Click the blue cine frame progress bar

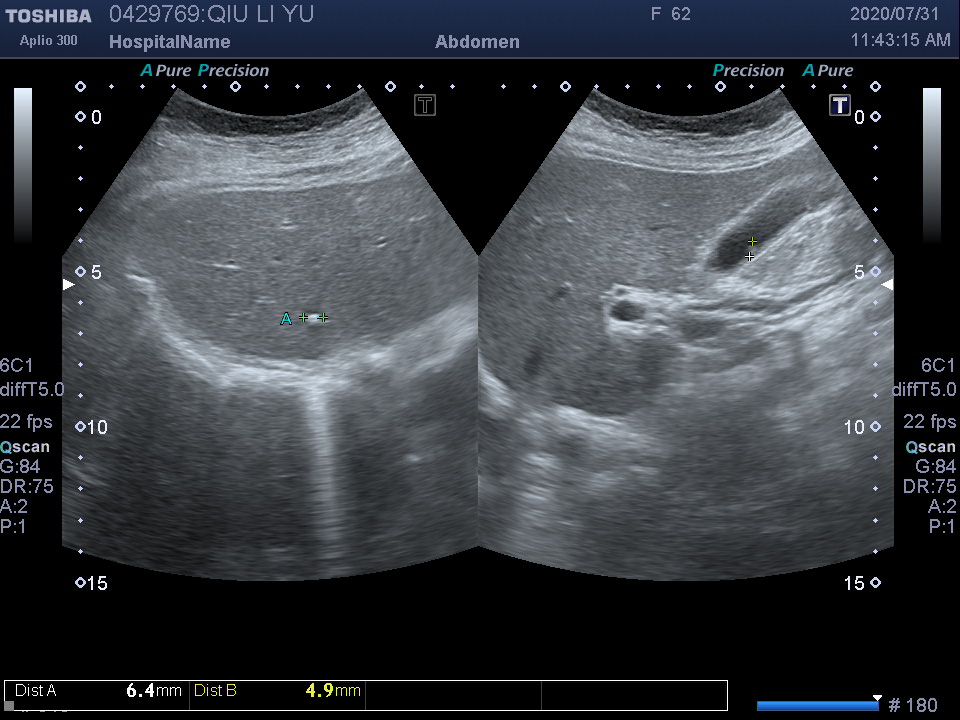pos(817,706)
